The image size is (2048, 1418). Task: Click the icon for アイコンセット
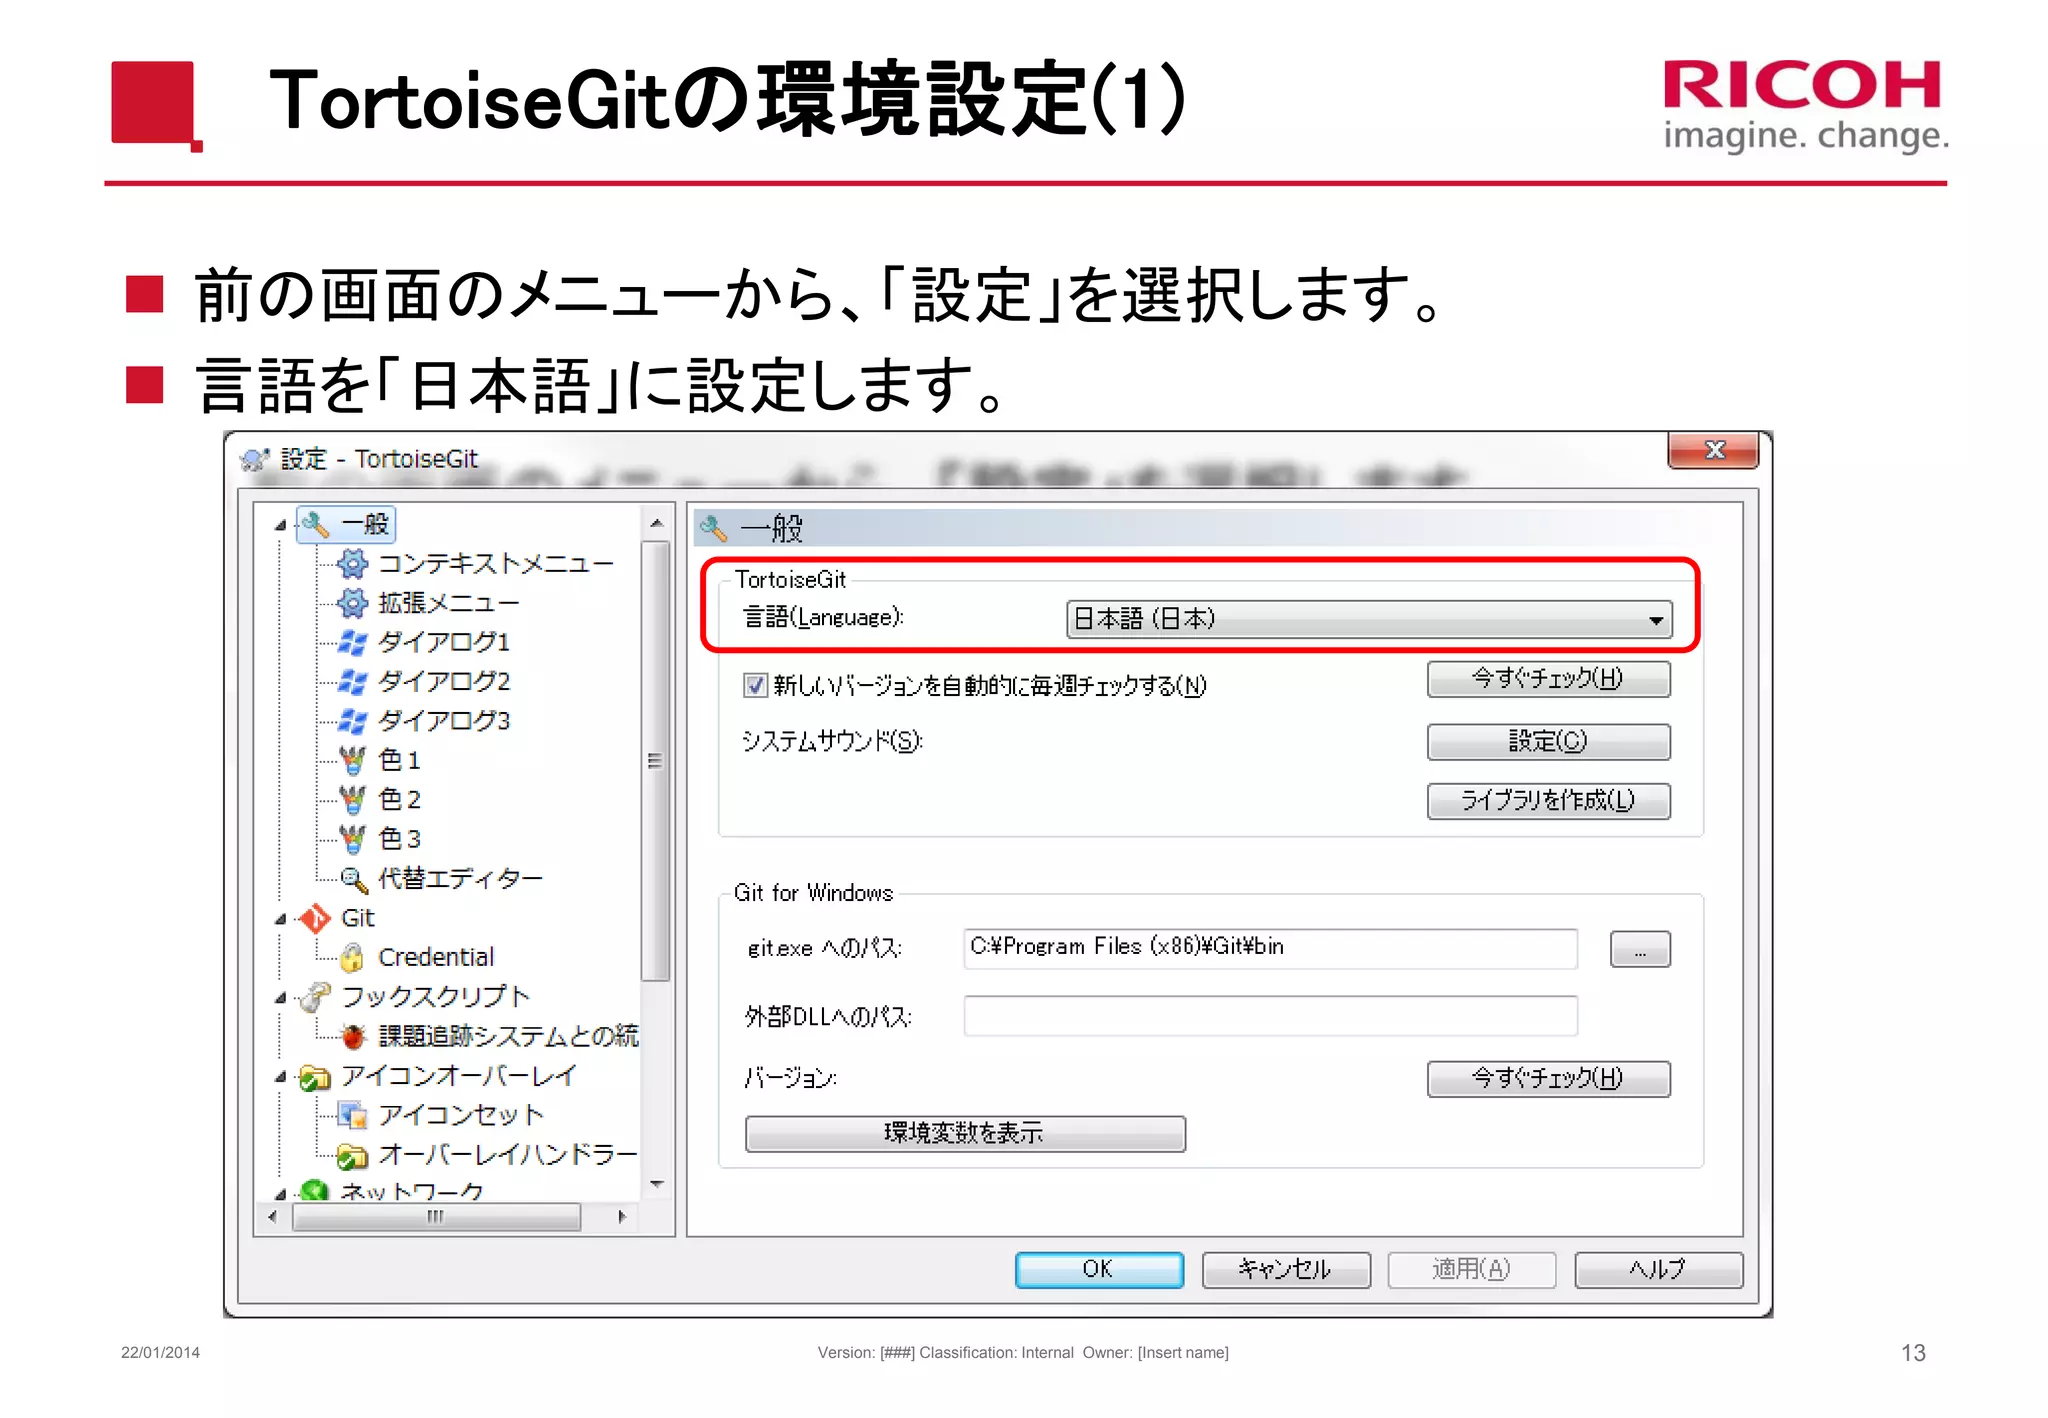coord(352,1114)
